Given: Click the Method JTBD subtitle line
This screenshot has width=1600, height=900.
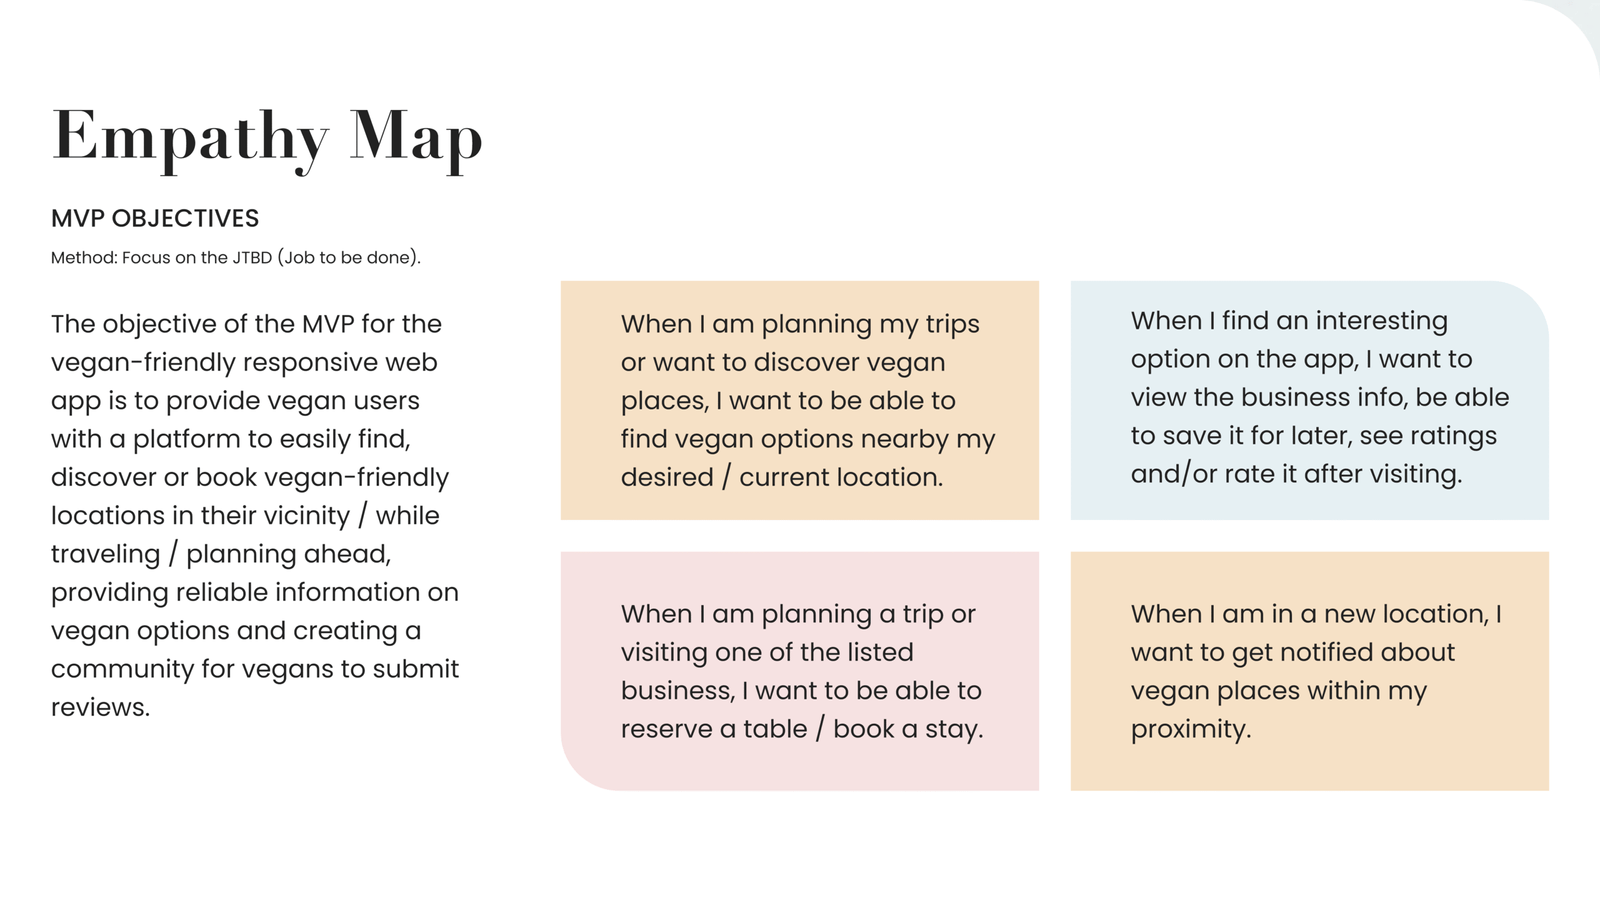Looking at the screenshot, I should coord(236,258).
